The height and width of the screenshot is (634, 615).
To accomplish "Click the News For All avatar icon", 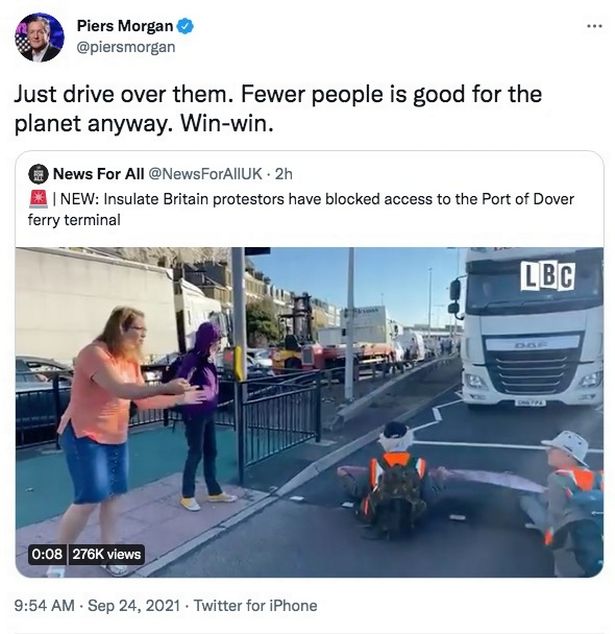I will point(38,174).
